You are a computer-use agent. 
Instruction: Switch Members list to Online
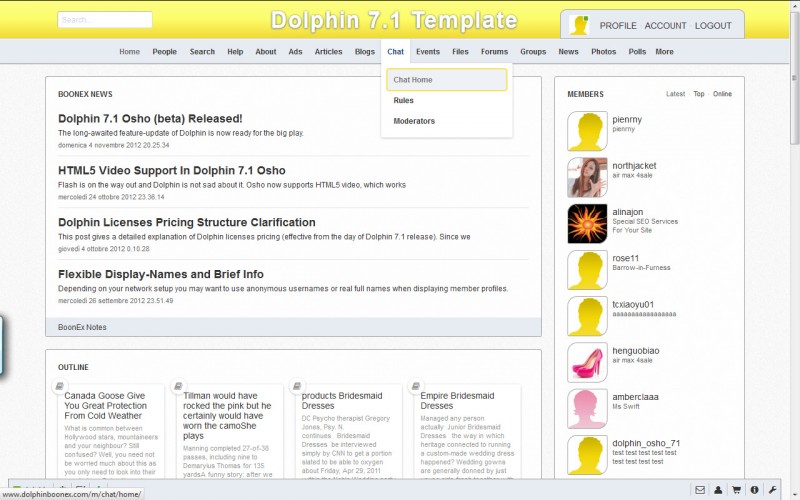(722, 94)
